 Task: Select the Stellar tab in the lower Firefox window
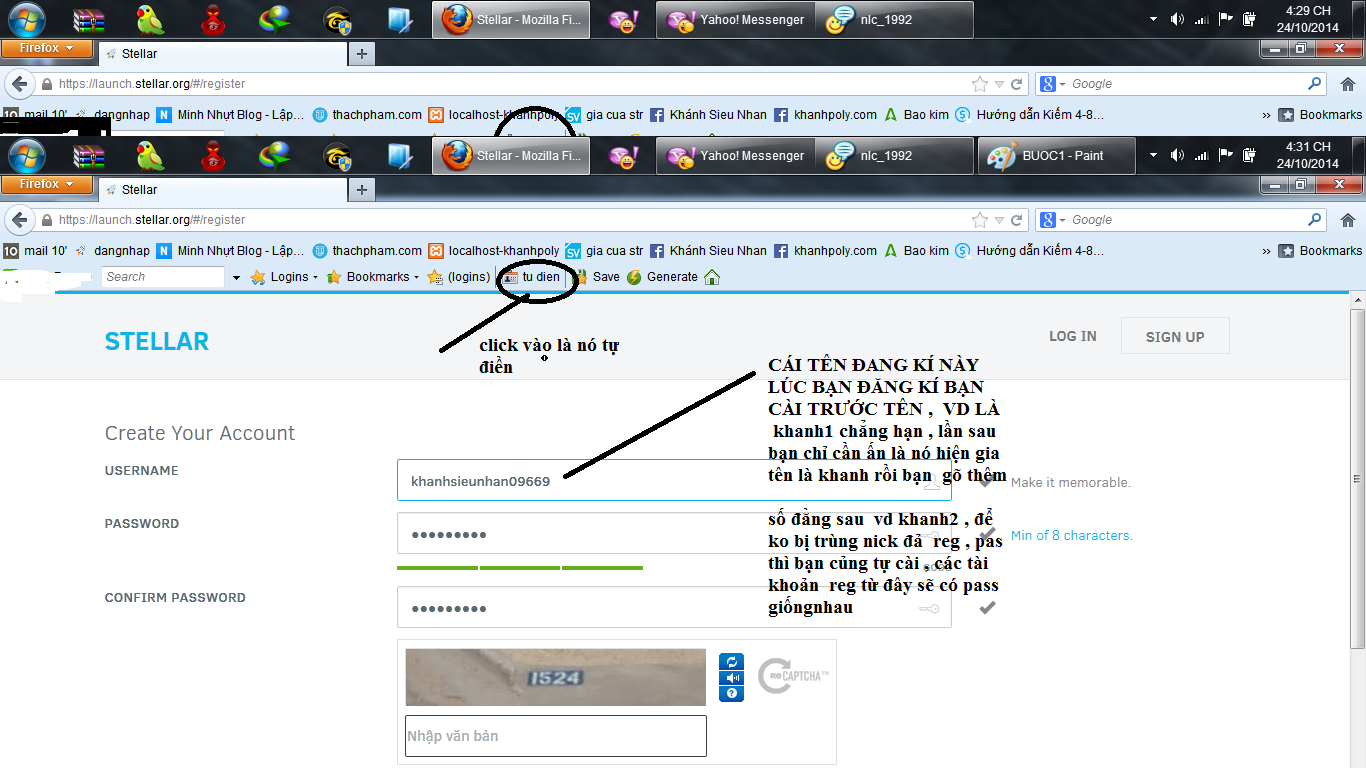[x=222, y=190]
